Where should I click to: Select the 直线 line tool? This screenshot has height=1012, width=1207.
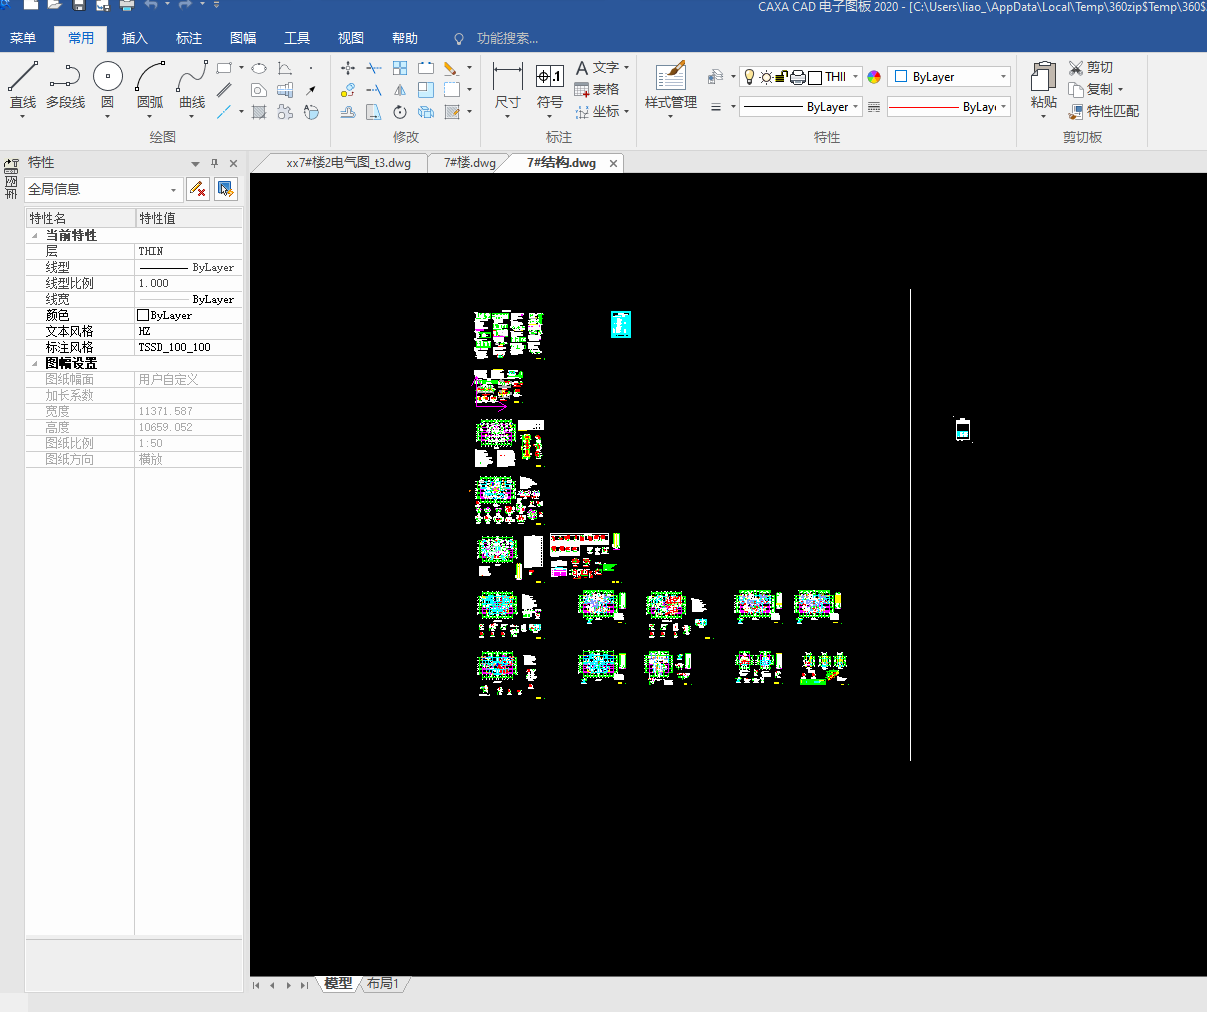(23, 87)
